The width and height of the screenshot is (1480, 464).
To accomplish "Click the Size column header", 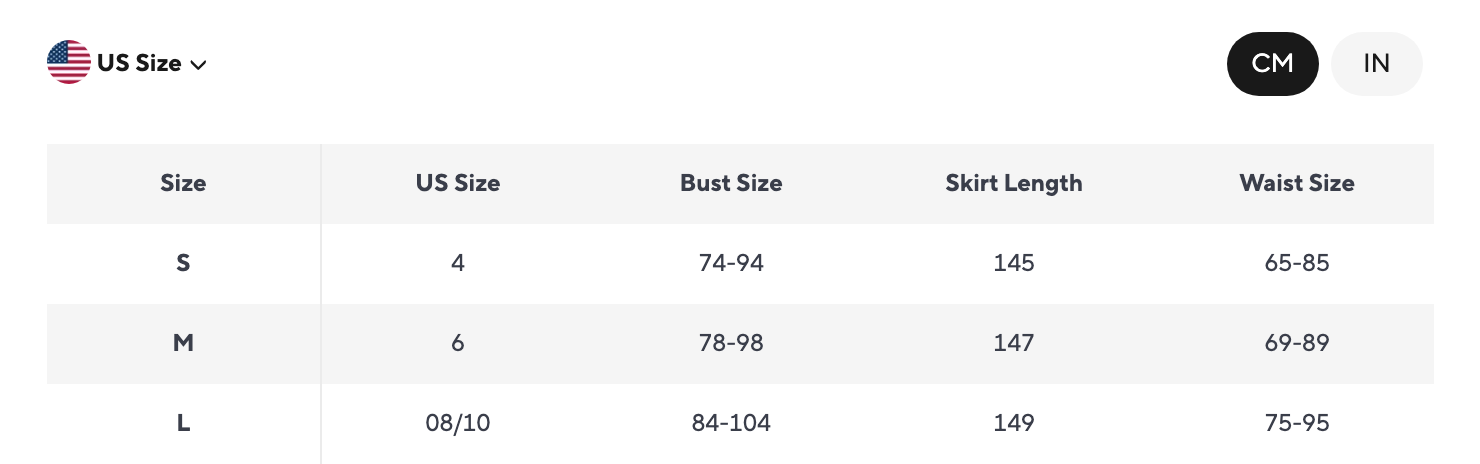I will (x=183, y=183).
